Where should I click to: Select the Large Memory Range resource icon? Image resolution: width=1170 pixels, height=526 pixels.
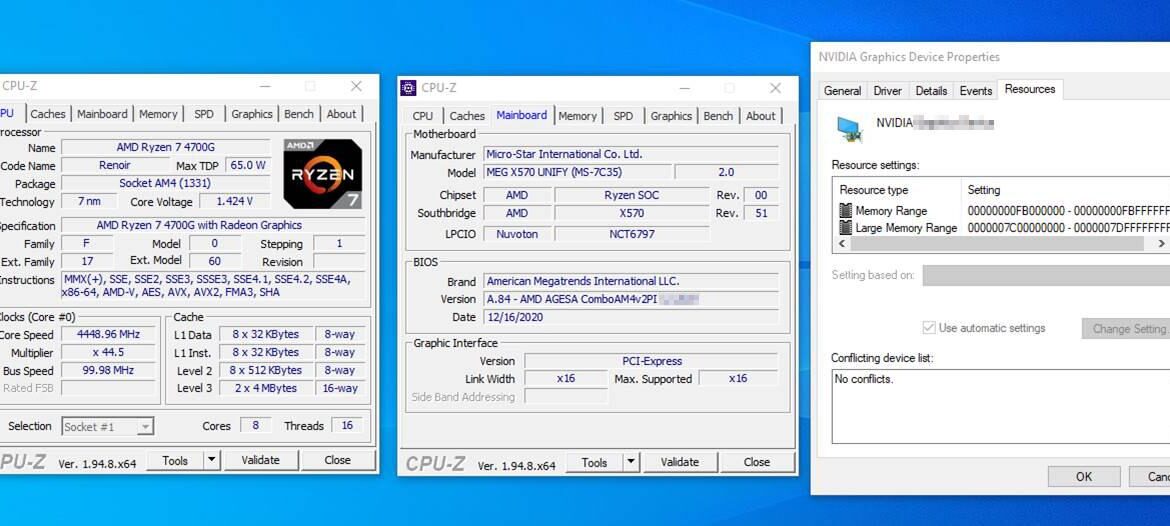click(x=845, y=228)
